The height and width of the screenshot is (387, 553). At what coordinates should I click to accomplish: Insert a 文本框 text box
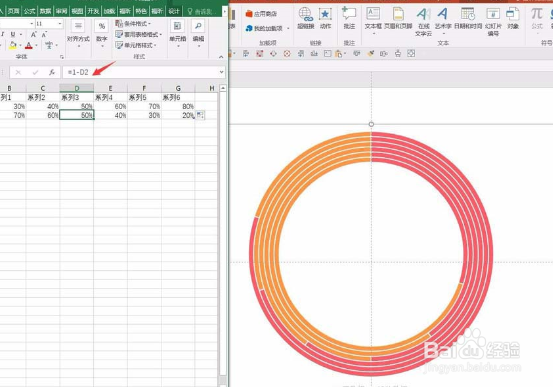tap(373, 20)
